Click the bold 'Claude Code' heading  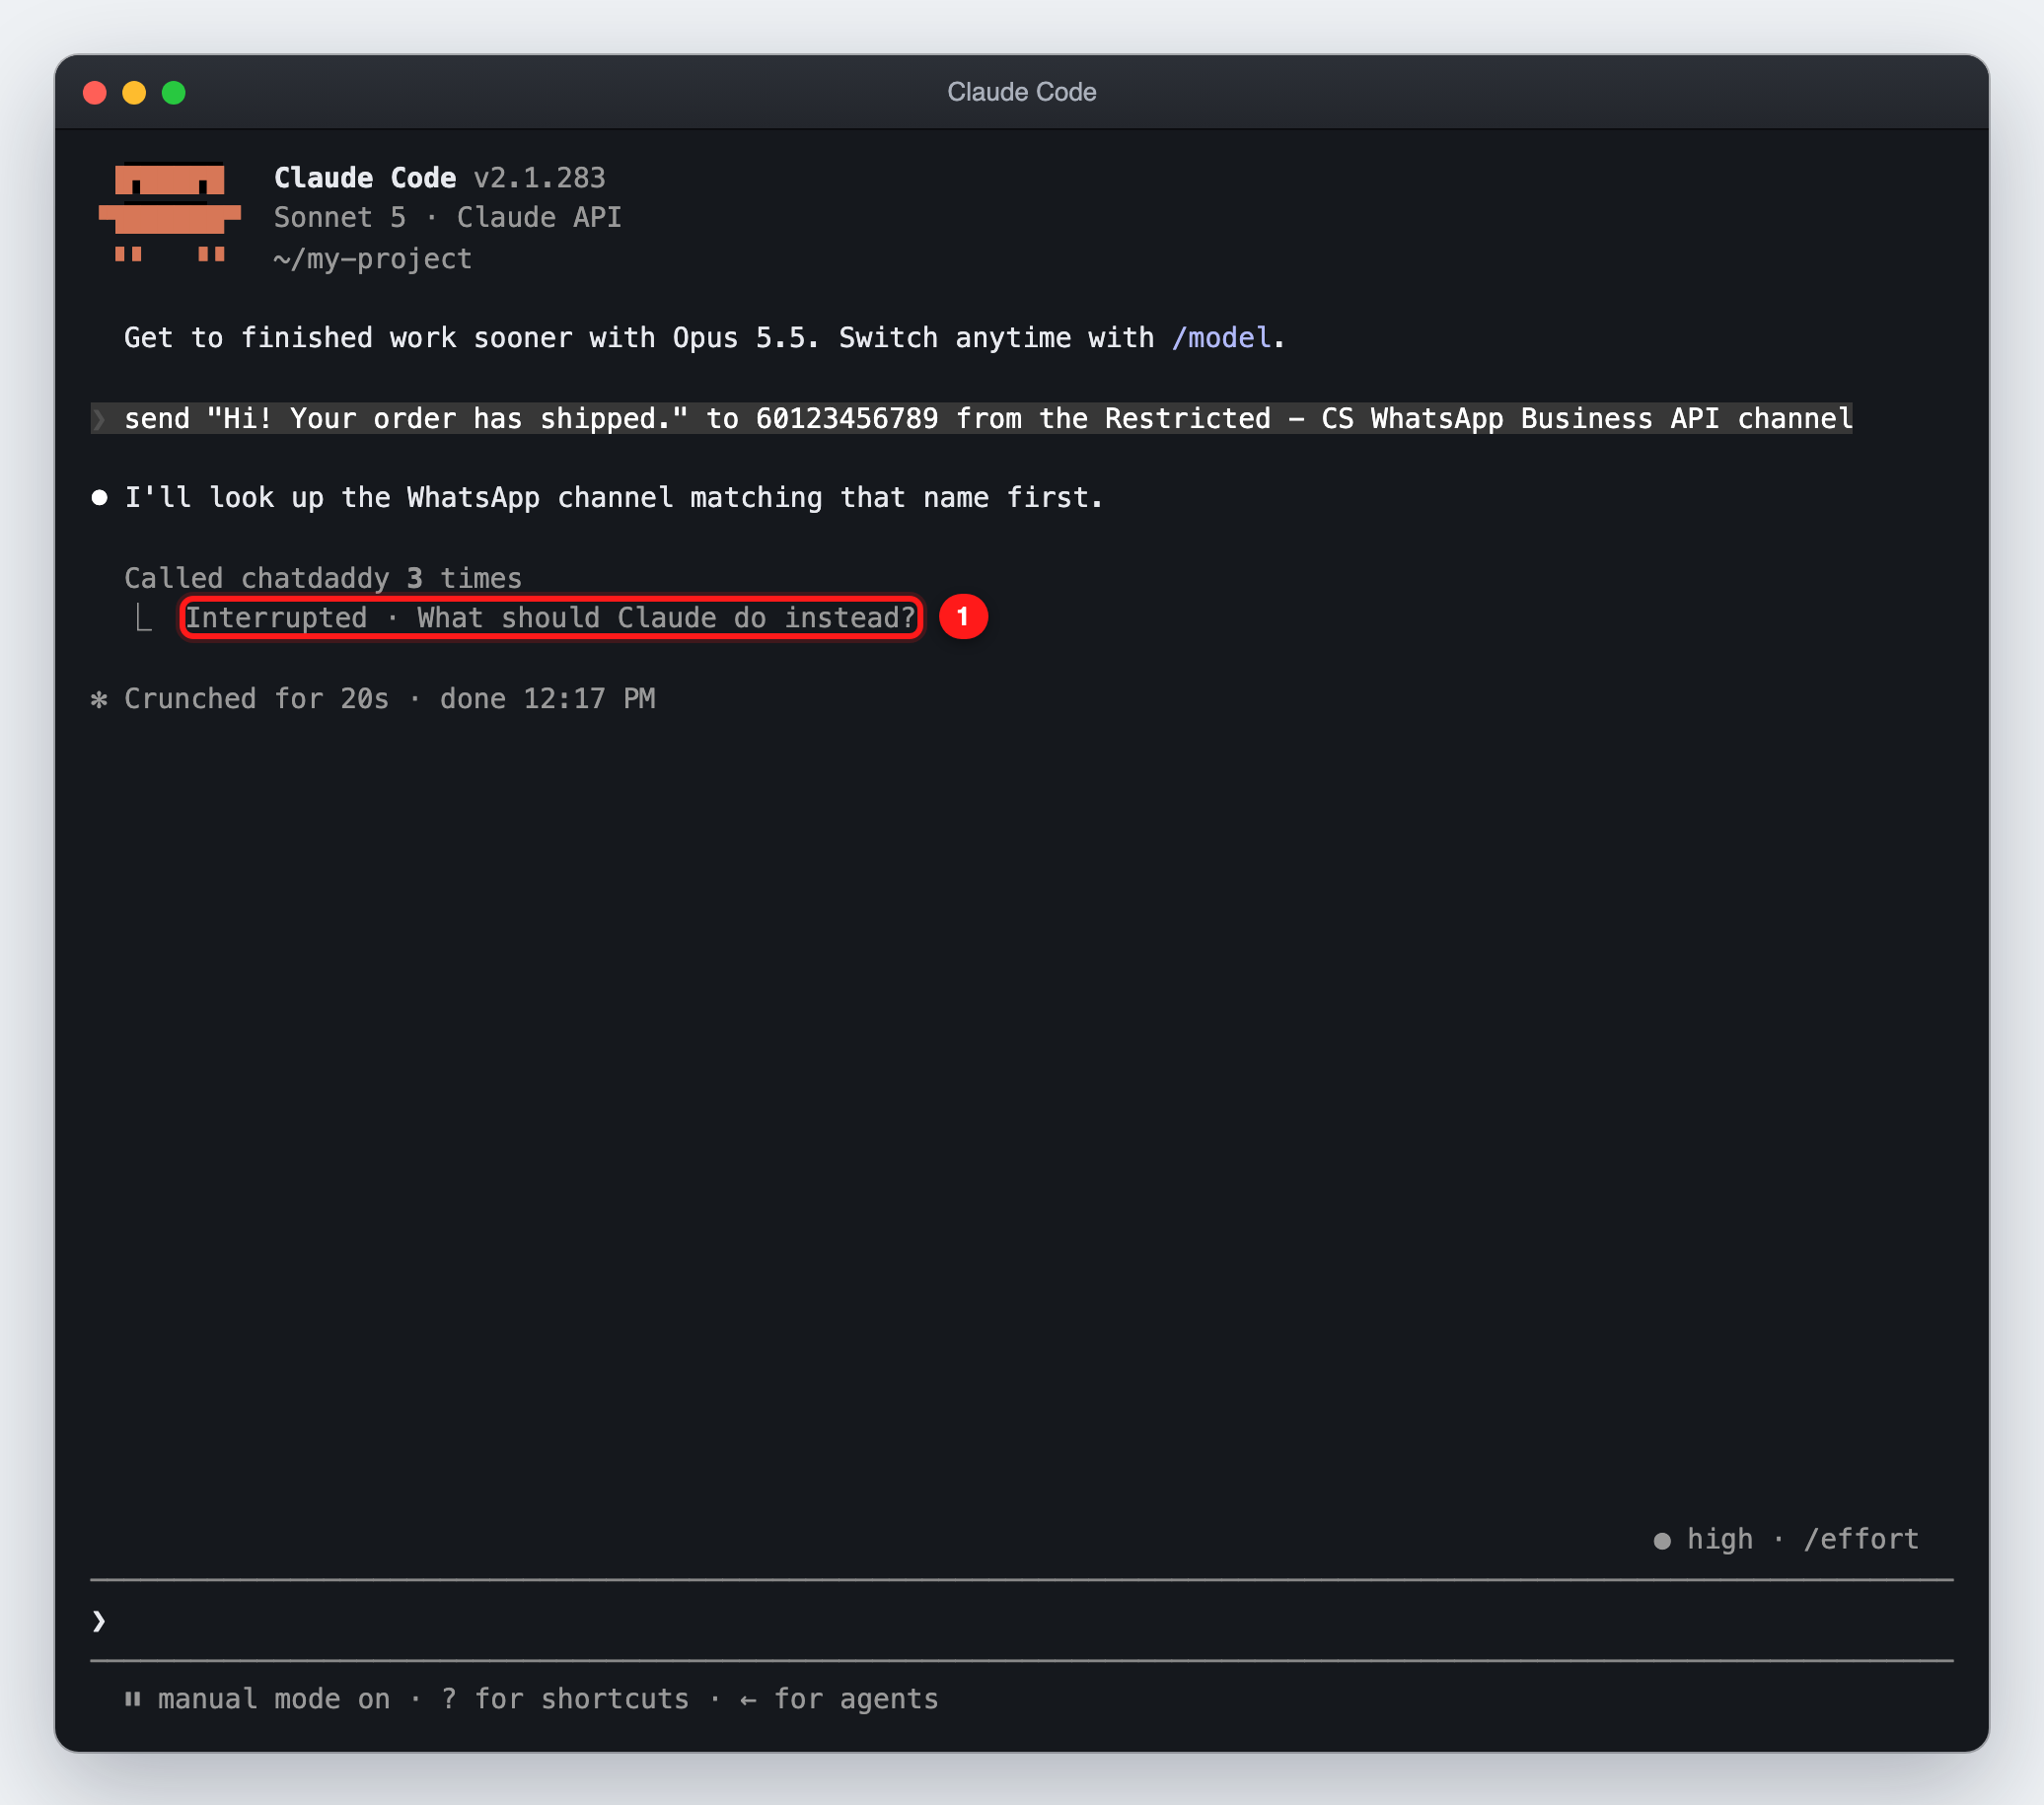365,178
